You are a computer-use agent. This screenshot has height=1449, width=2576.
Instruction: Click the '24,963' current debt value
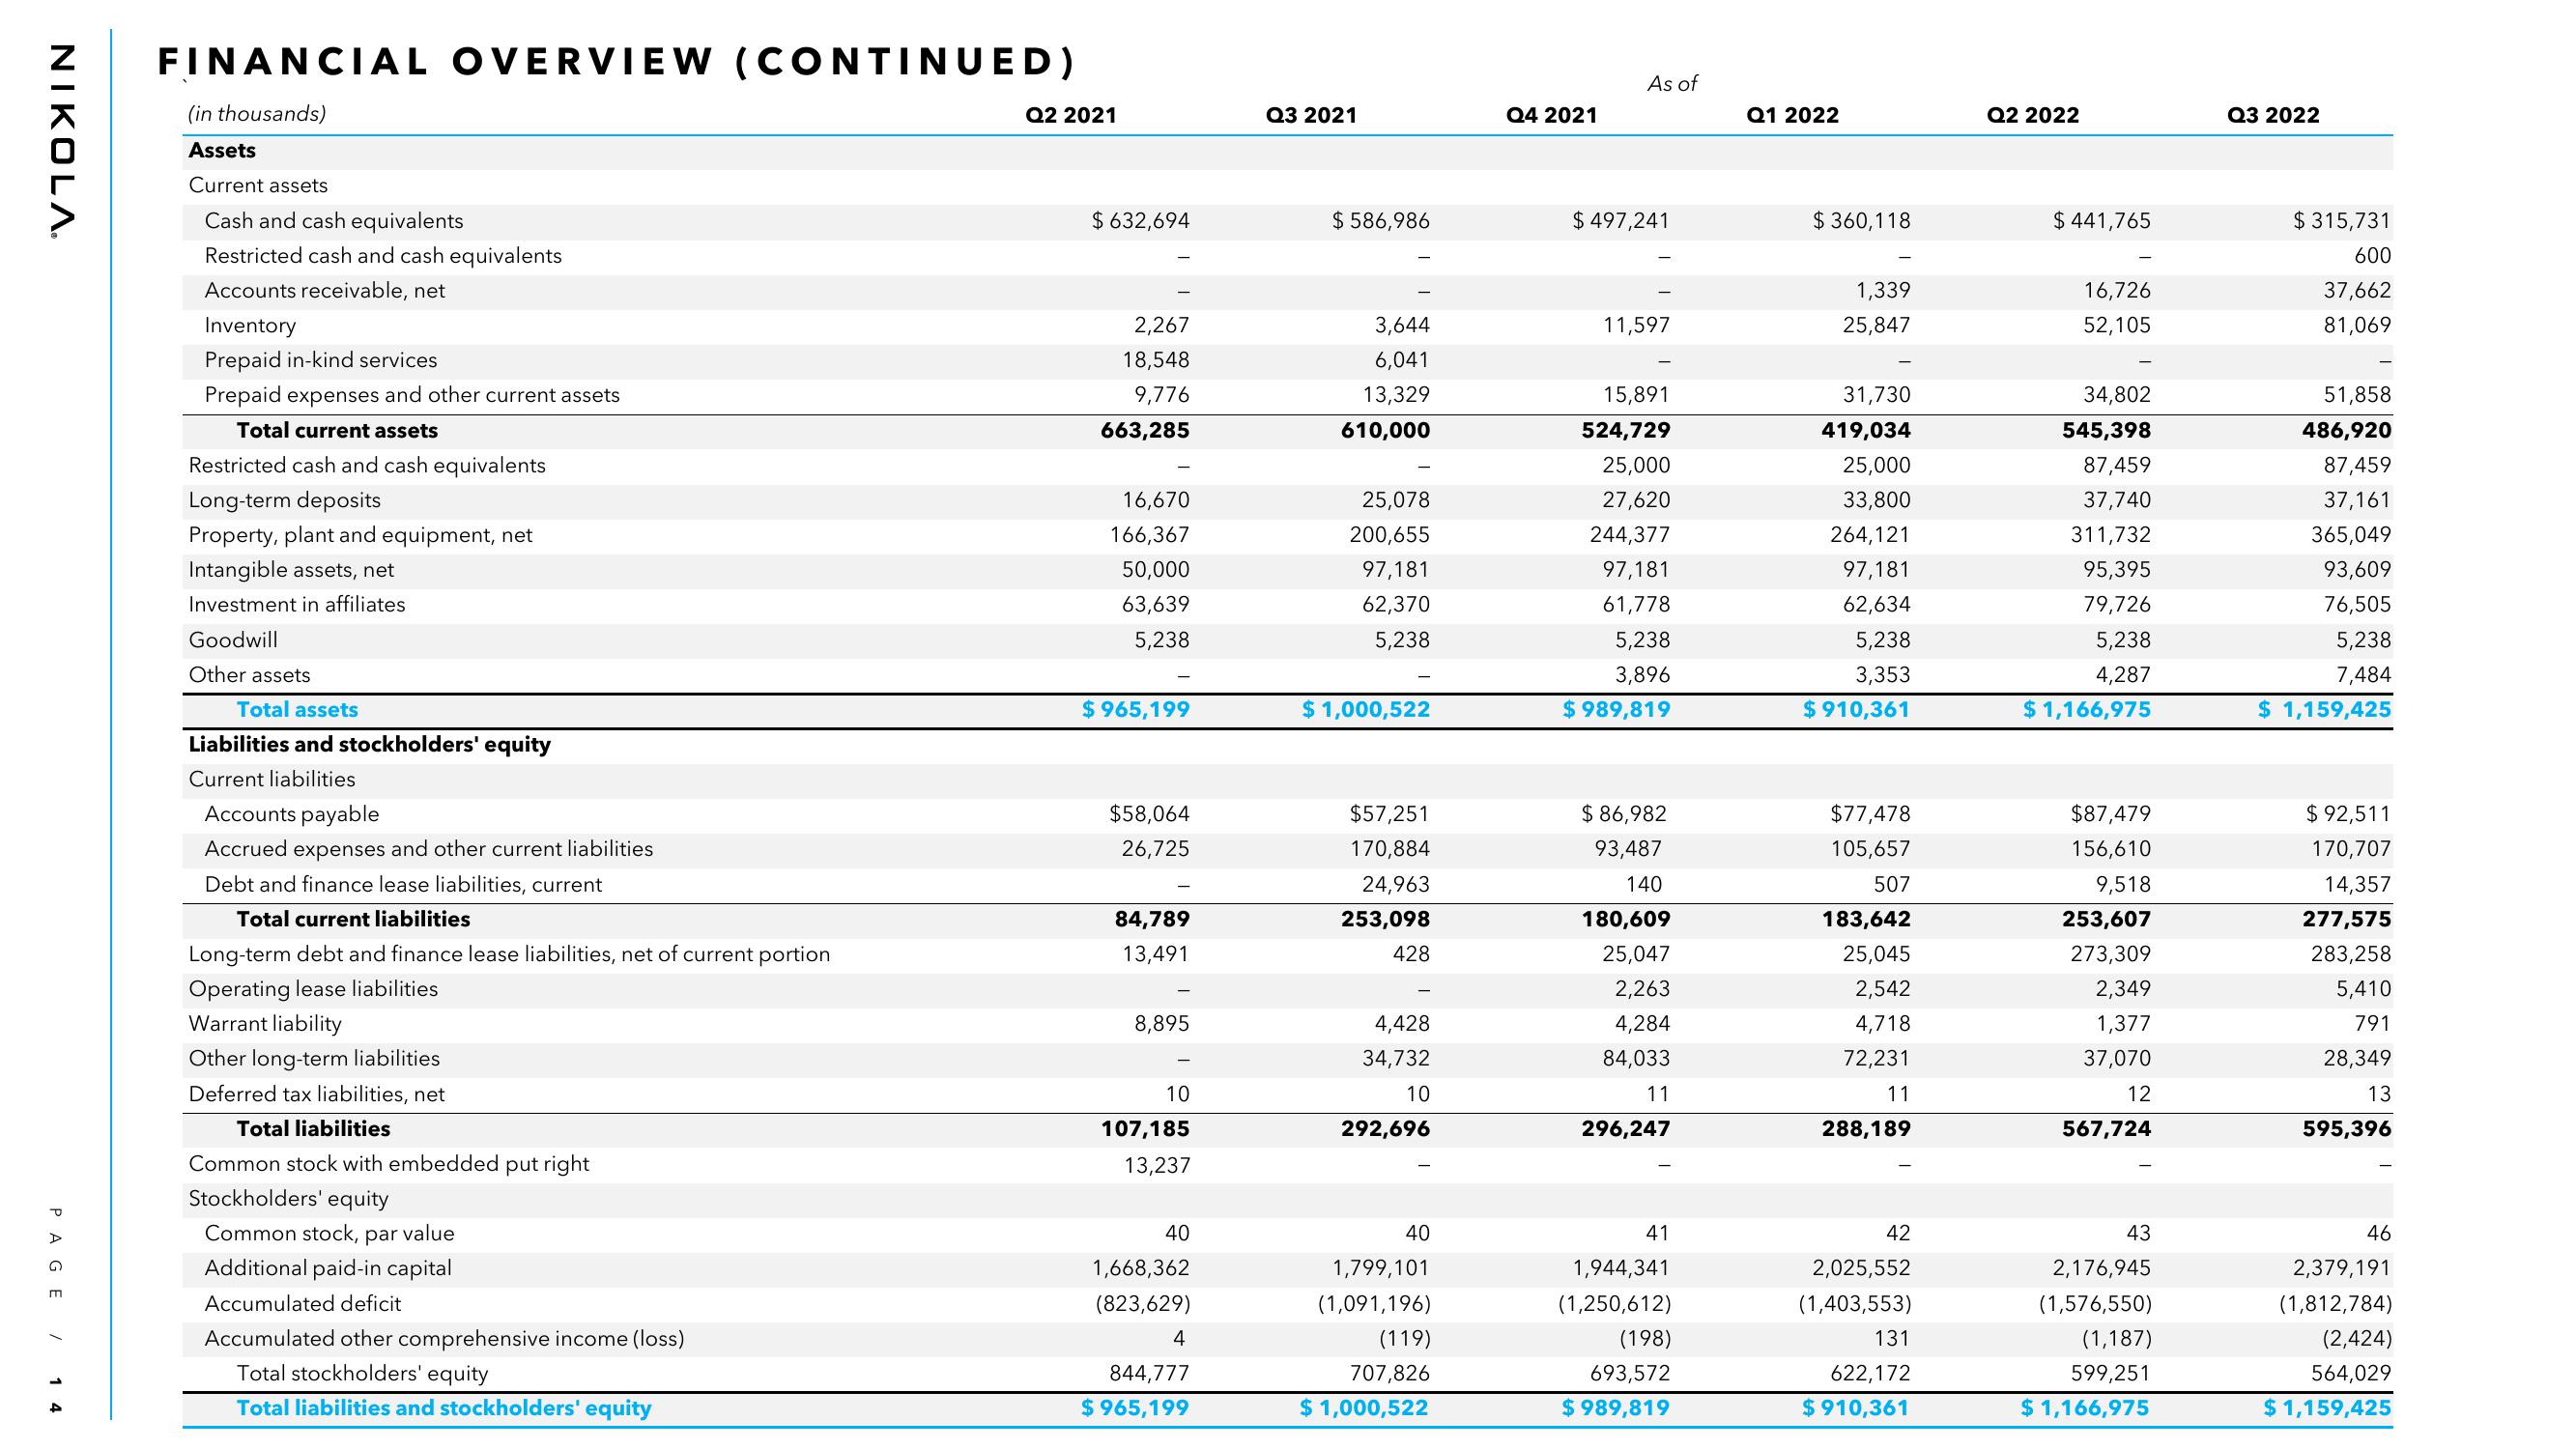pyautogui.click(x=1395, y=884)
